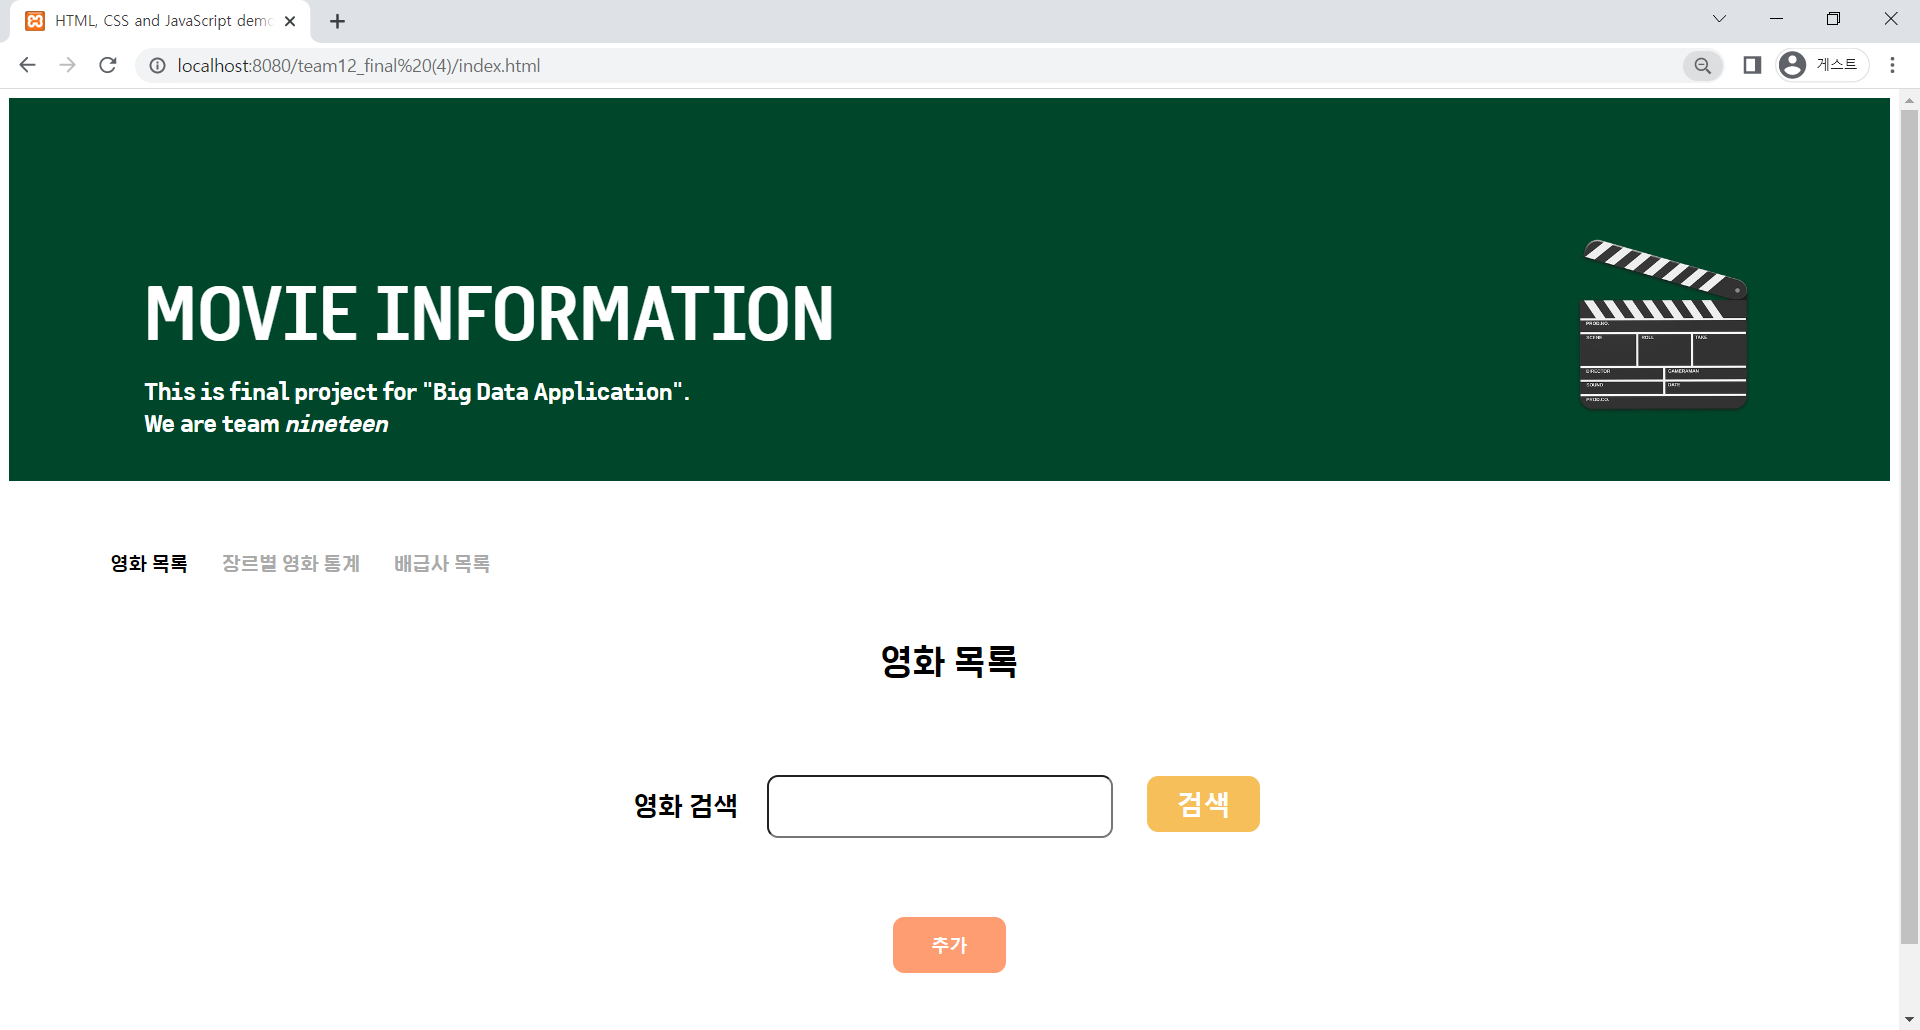
Task: Click the browser forward arrow
Action: click(x=67, y=65)
